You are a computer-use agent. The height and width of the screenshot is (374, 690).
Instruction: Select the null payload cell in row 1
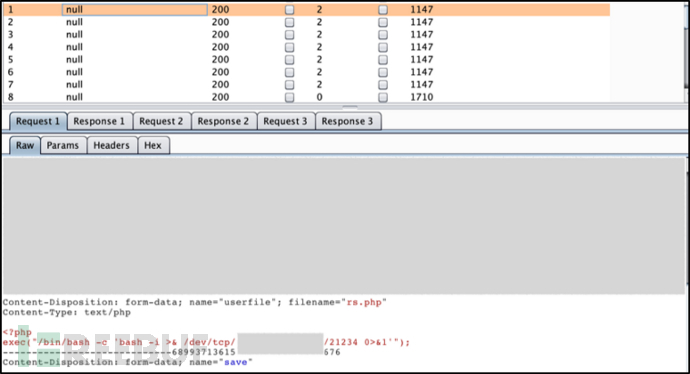(135, 9)
